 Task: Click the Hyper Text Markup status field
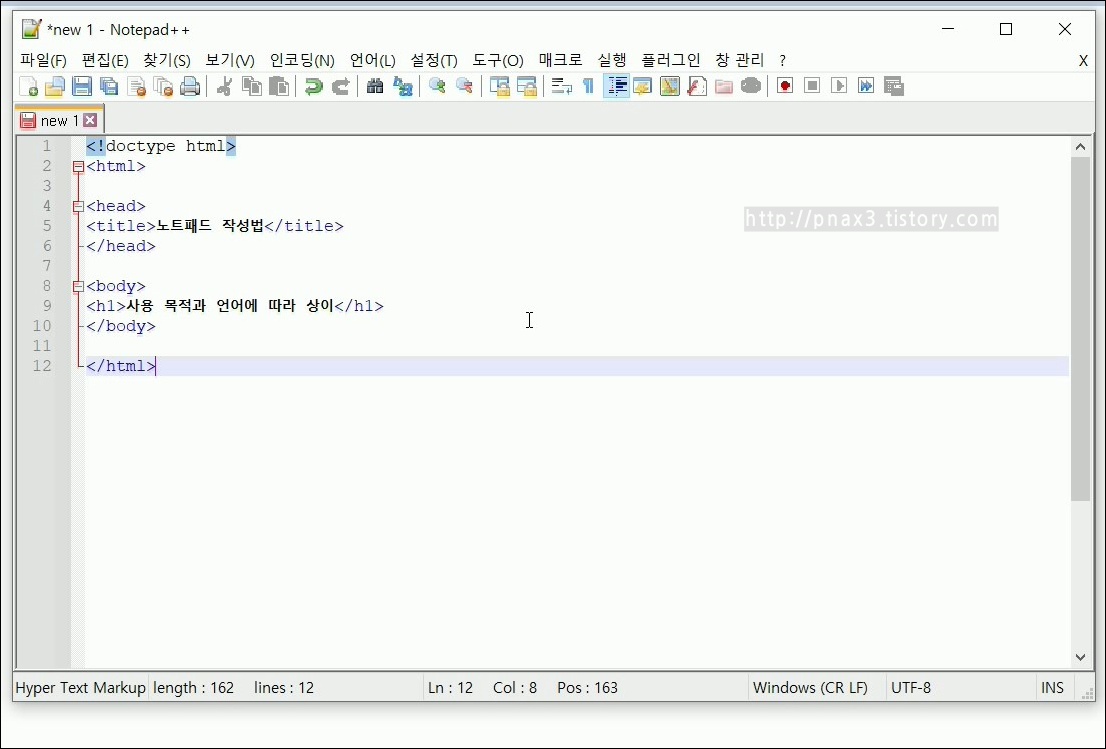pos(80,688)
